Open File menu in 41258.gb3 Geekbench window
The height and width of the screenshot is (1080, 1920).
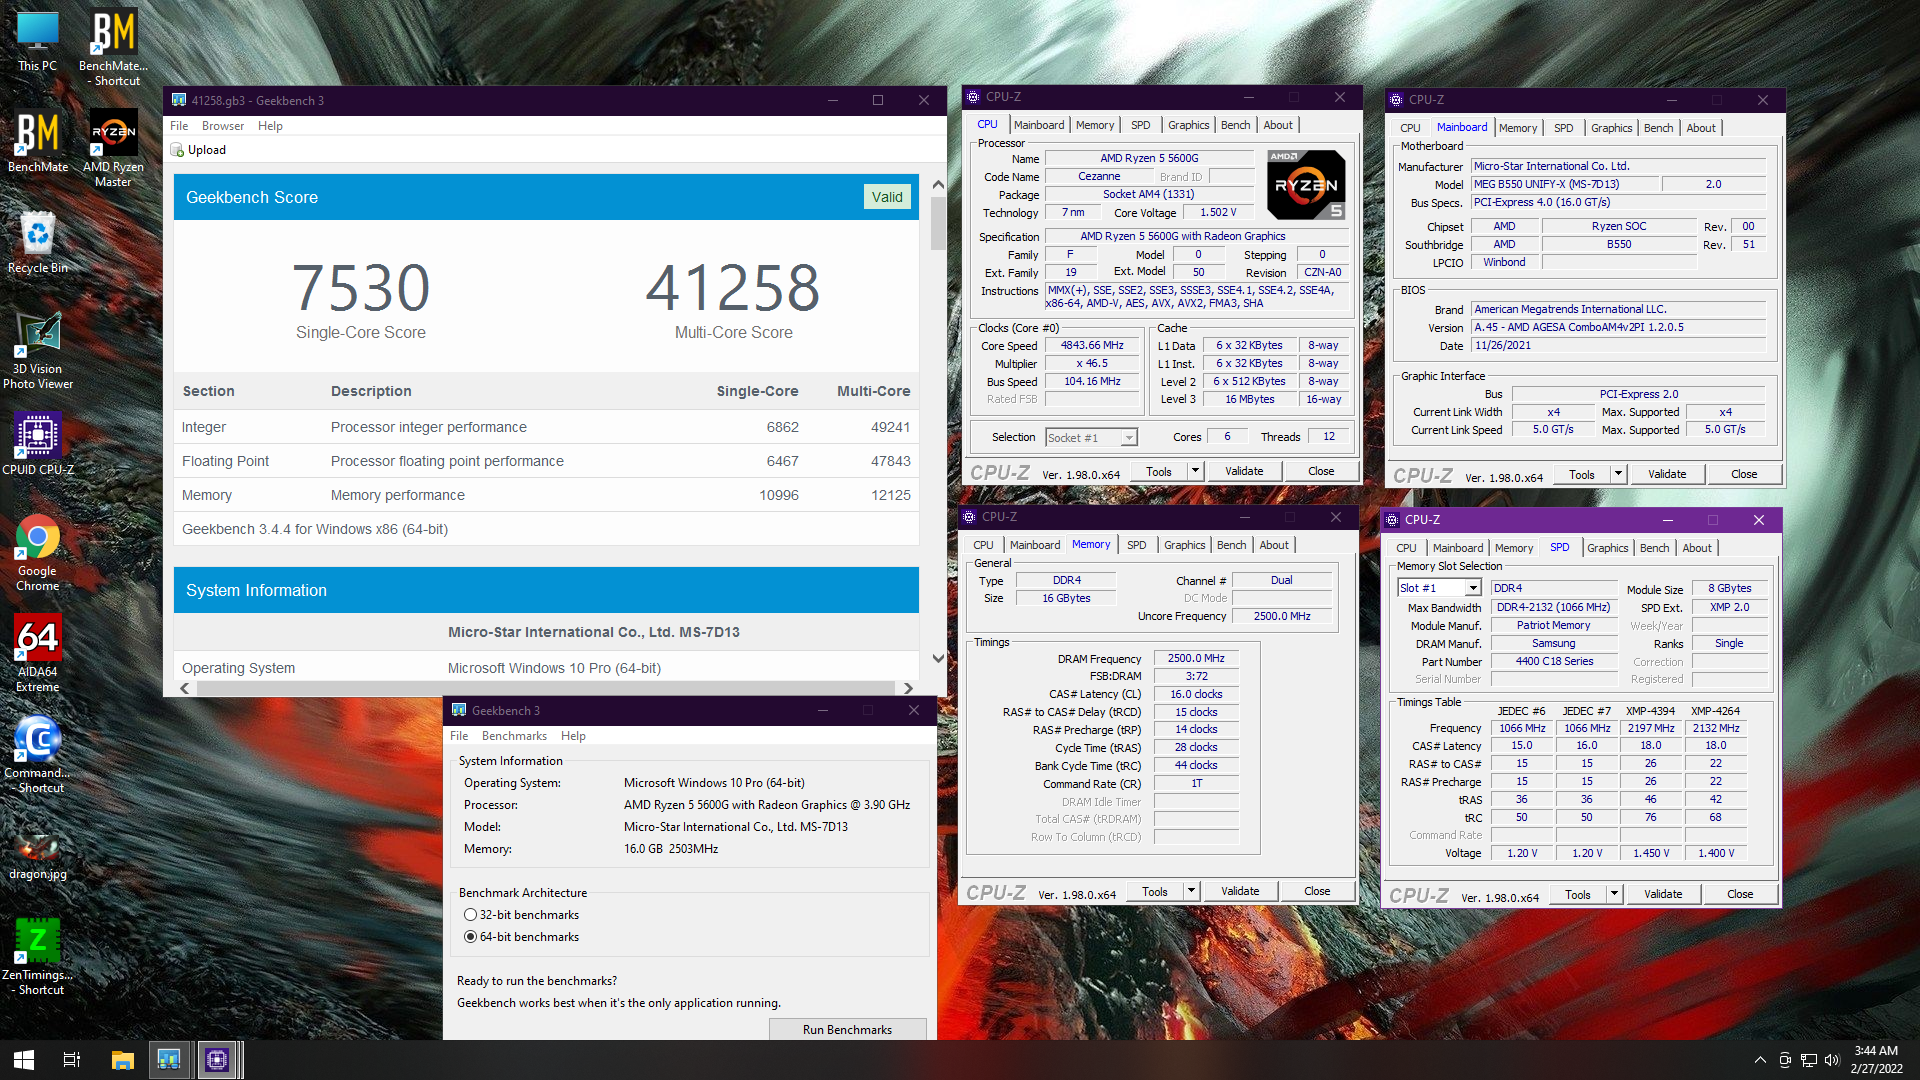pyautogui.click(x=179, y=126)
